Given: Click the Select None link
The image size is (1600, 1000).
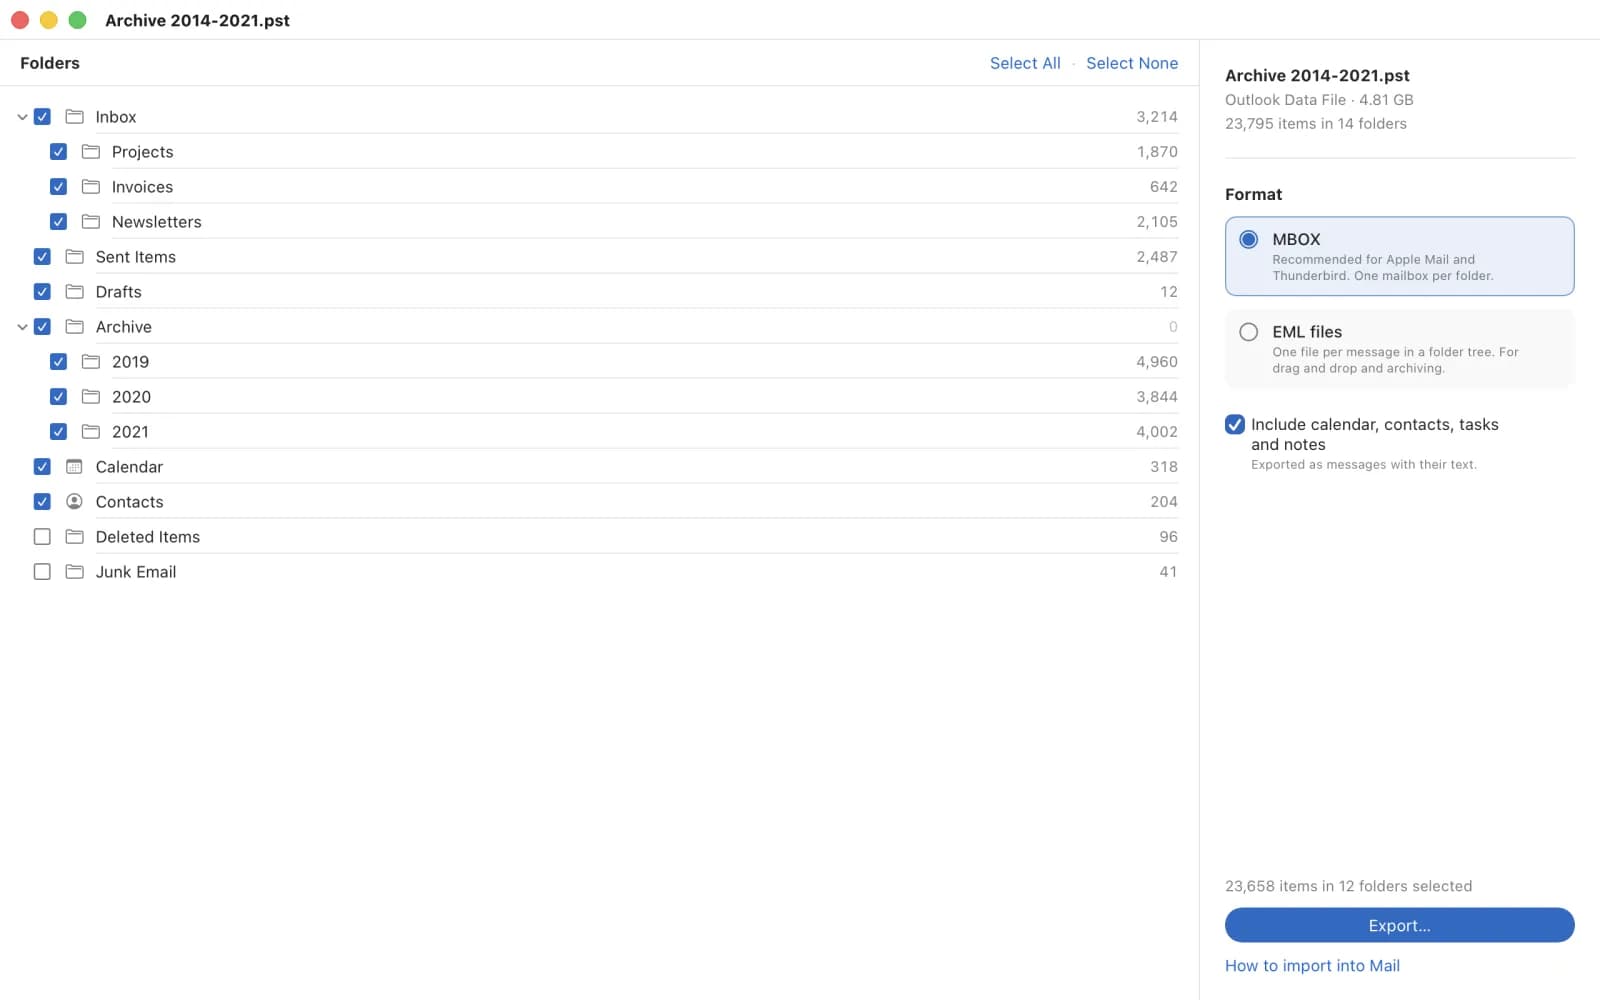Looking at the screenshot, I should pos(1132,63).
